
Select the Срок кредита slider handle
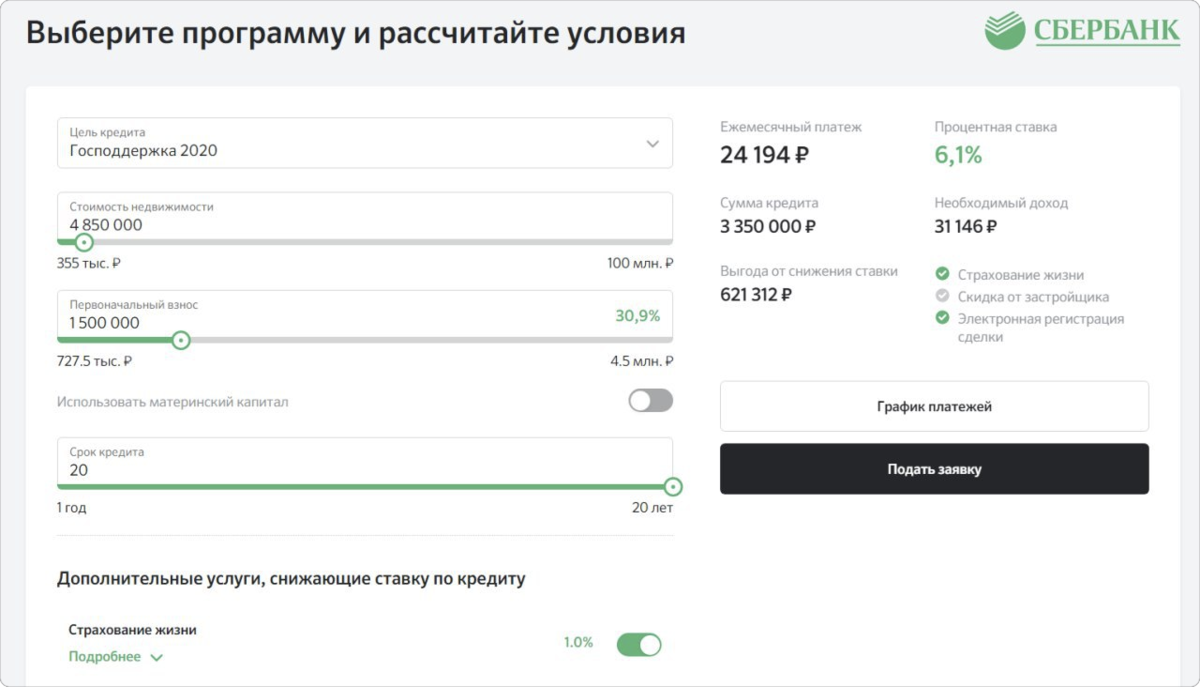[675, 487]
